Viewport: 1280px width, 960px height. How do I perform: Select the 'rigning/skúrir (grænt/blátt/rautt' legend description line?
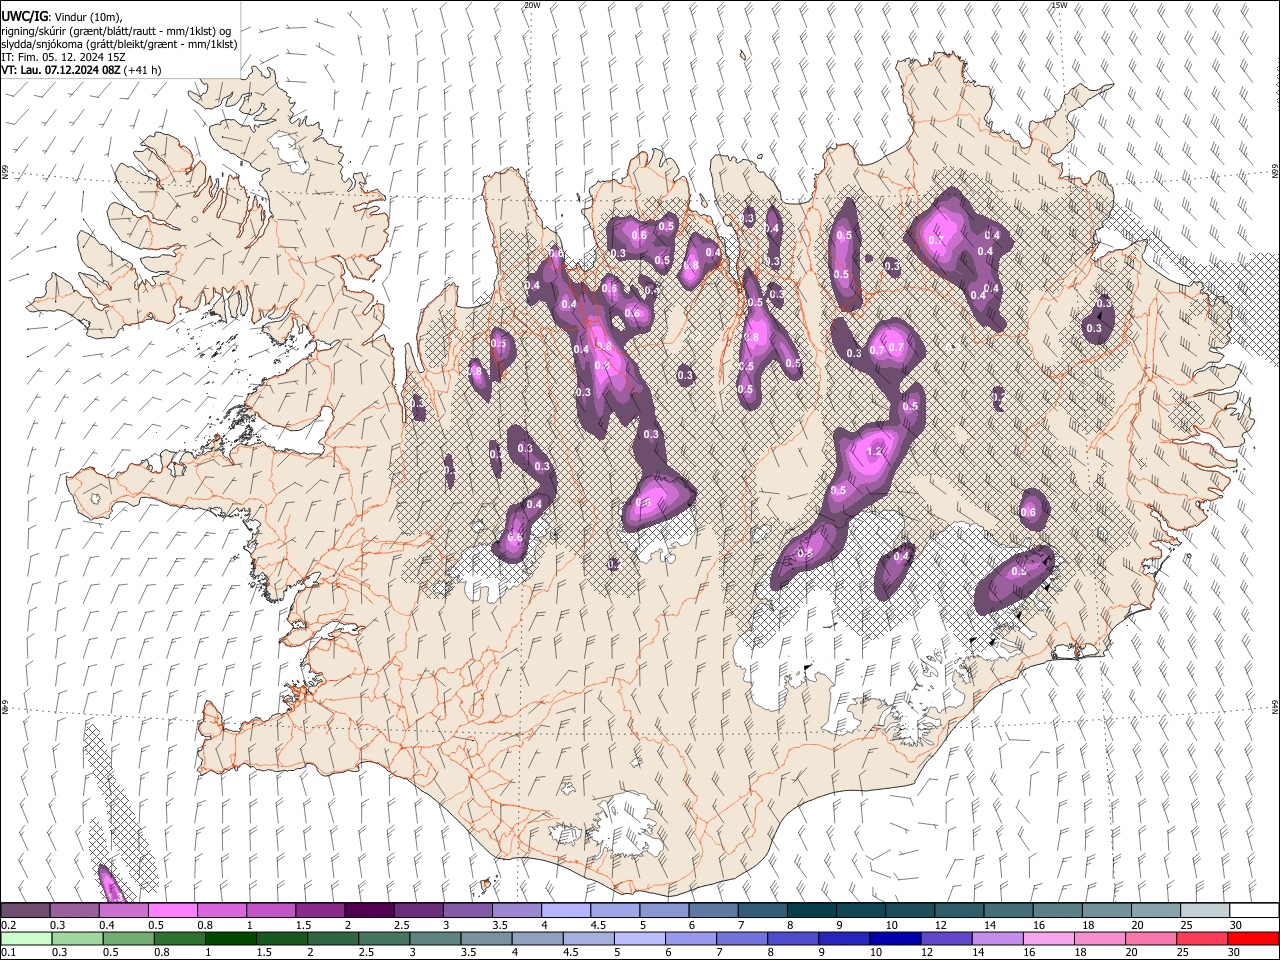(116, 31)
